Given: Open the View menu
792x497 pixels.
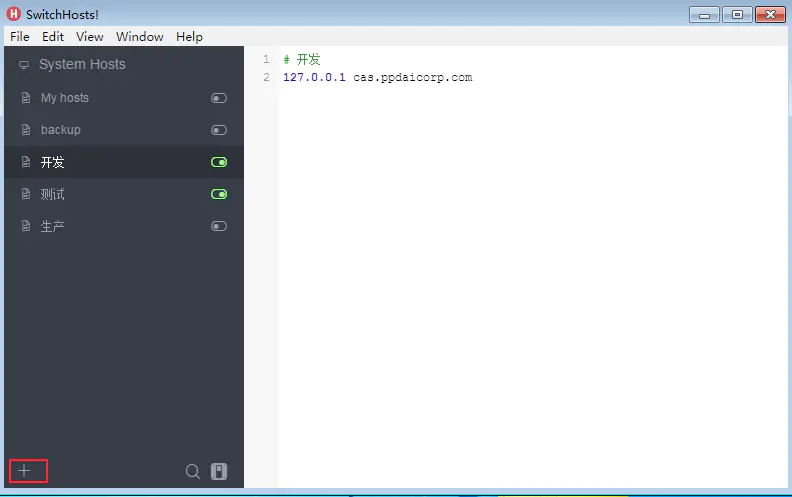Looking at the screenshot, I should pos(90,36).
